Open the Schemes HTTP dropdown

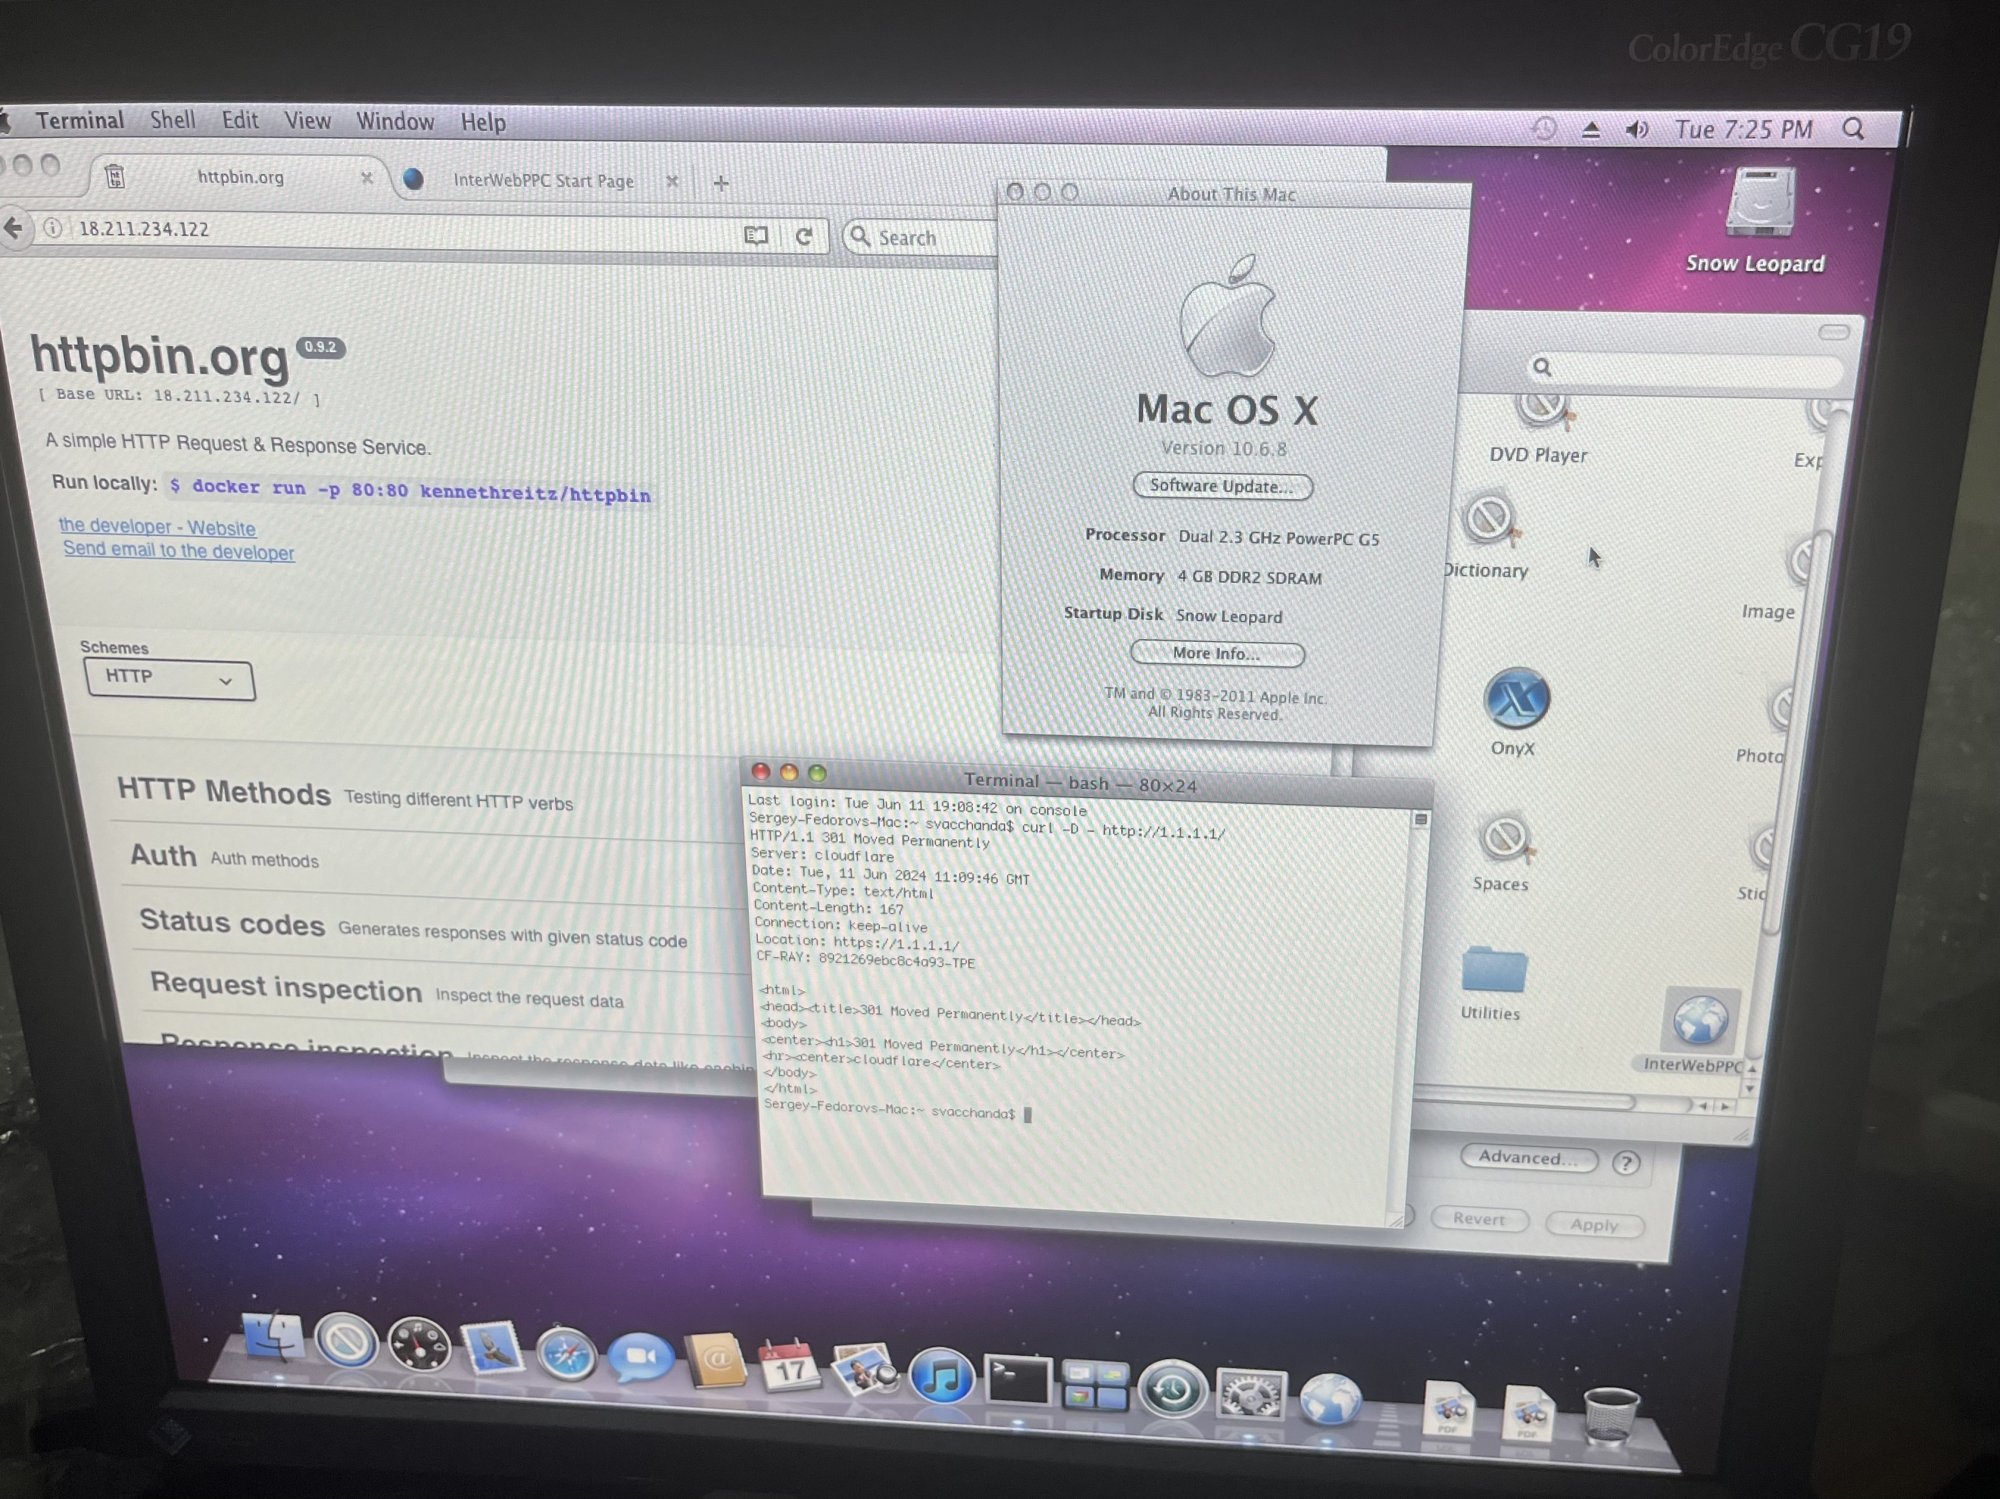pyautogui.click(x=169, y=679)
